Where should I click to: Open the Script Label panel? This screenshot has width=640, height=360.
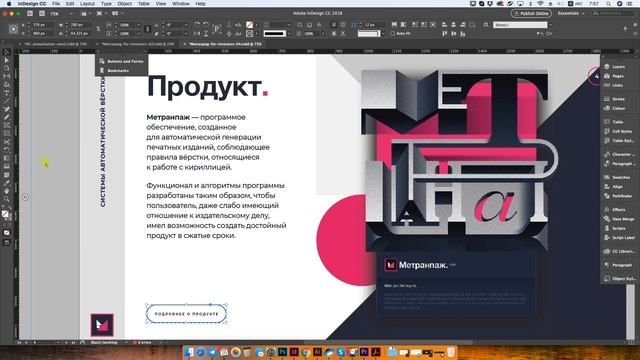(619, 238)
